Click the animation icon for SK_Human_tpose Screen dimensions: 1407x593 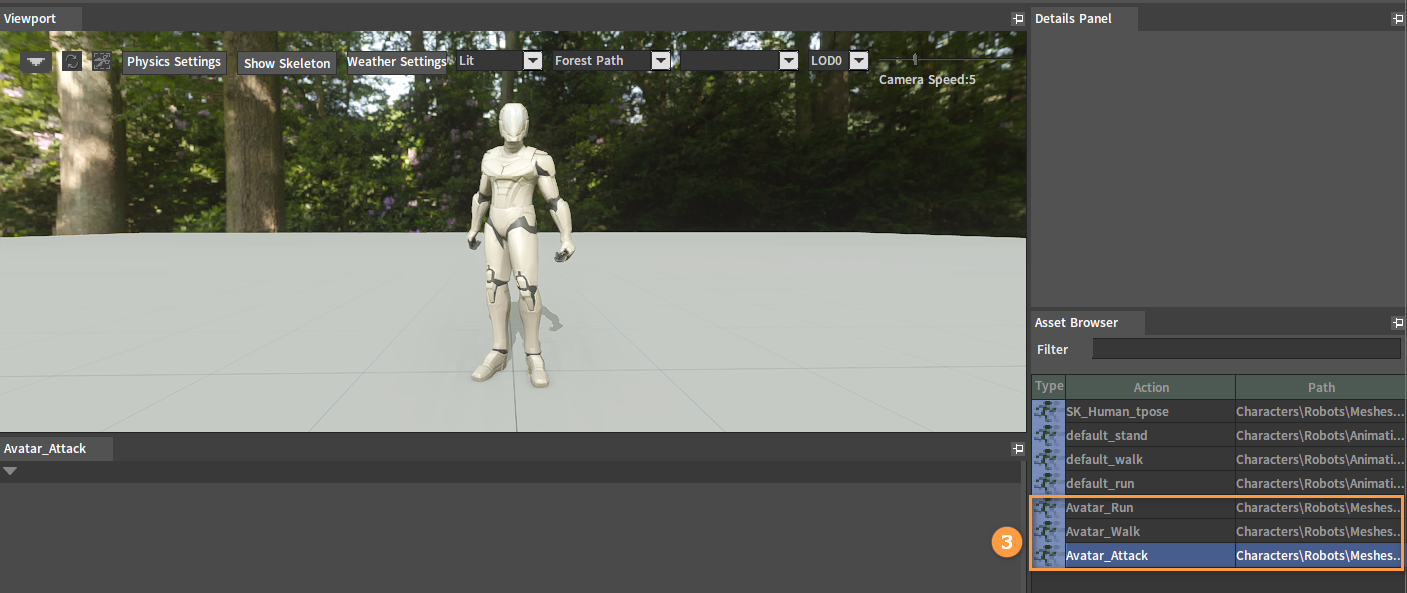(1048, 411)
